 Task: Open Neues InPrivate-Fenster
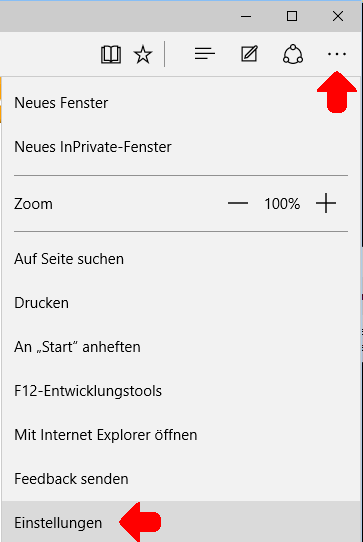tap(181, 147)
